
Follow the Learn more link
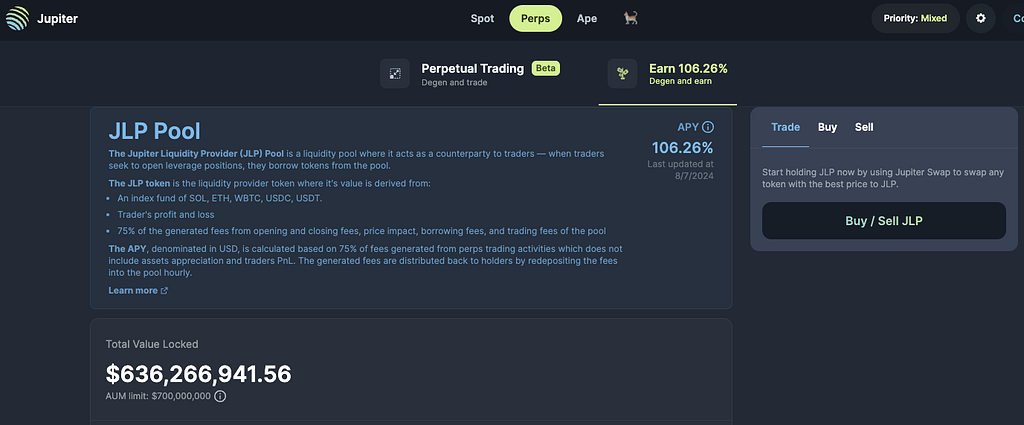[x=133, y=291]
